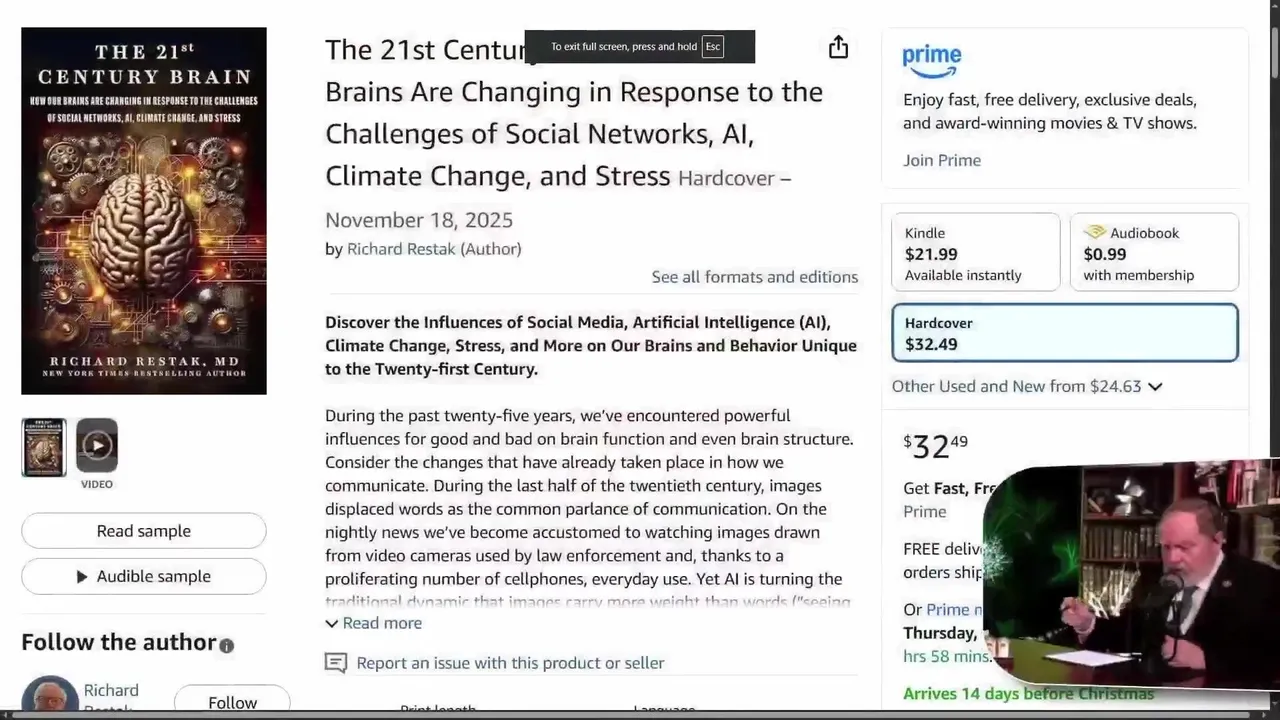This screenshot has width=1280, height=720.
Task: Select the Audiobook format option
Action: [1154, 253]
